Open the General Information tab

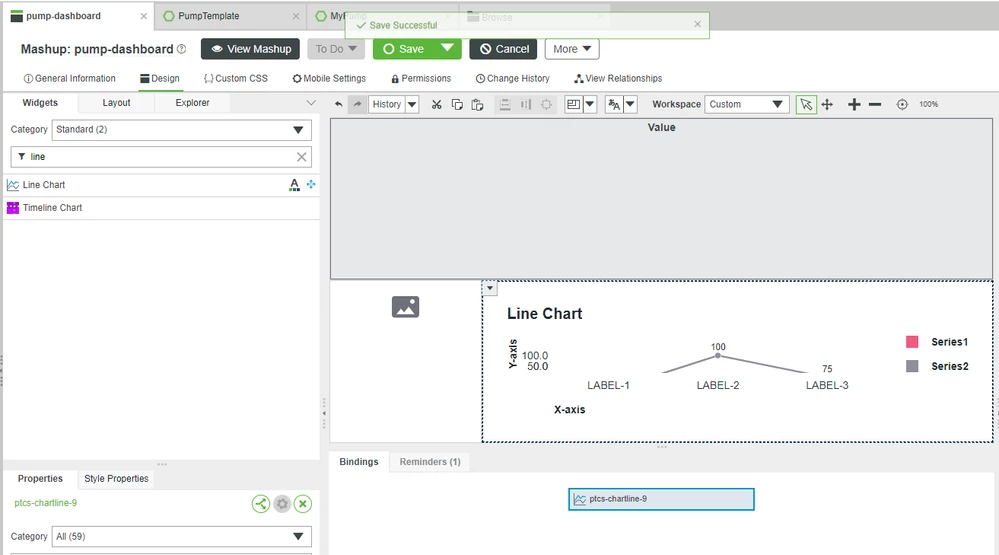pyautogui.click(x=69, y=78)
